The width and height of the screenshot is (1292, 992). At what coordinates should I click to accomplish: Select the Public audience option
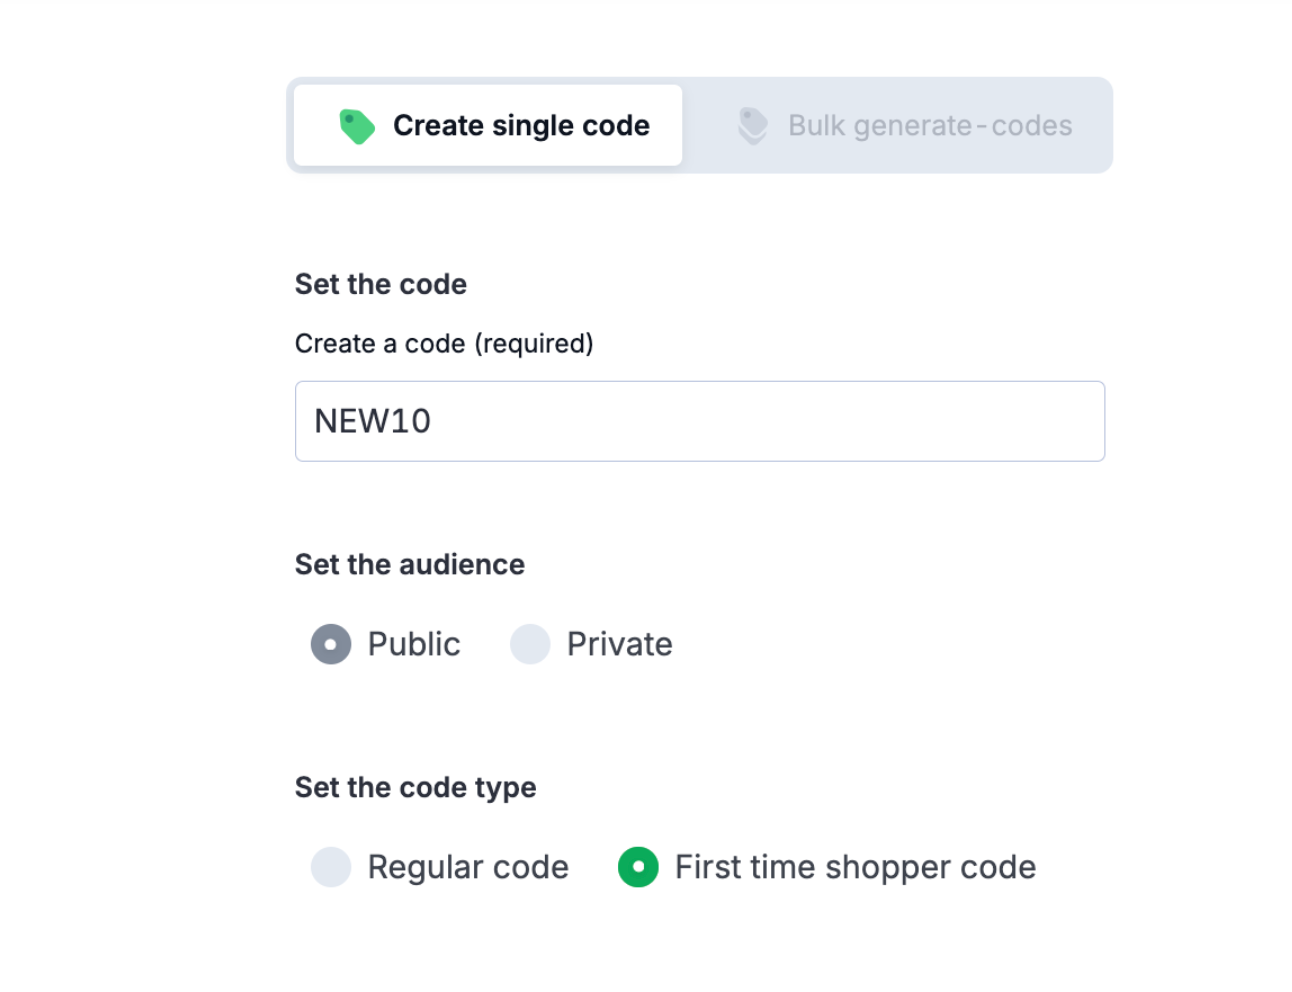330,644
